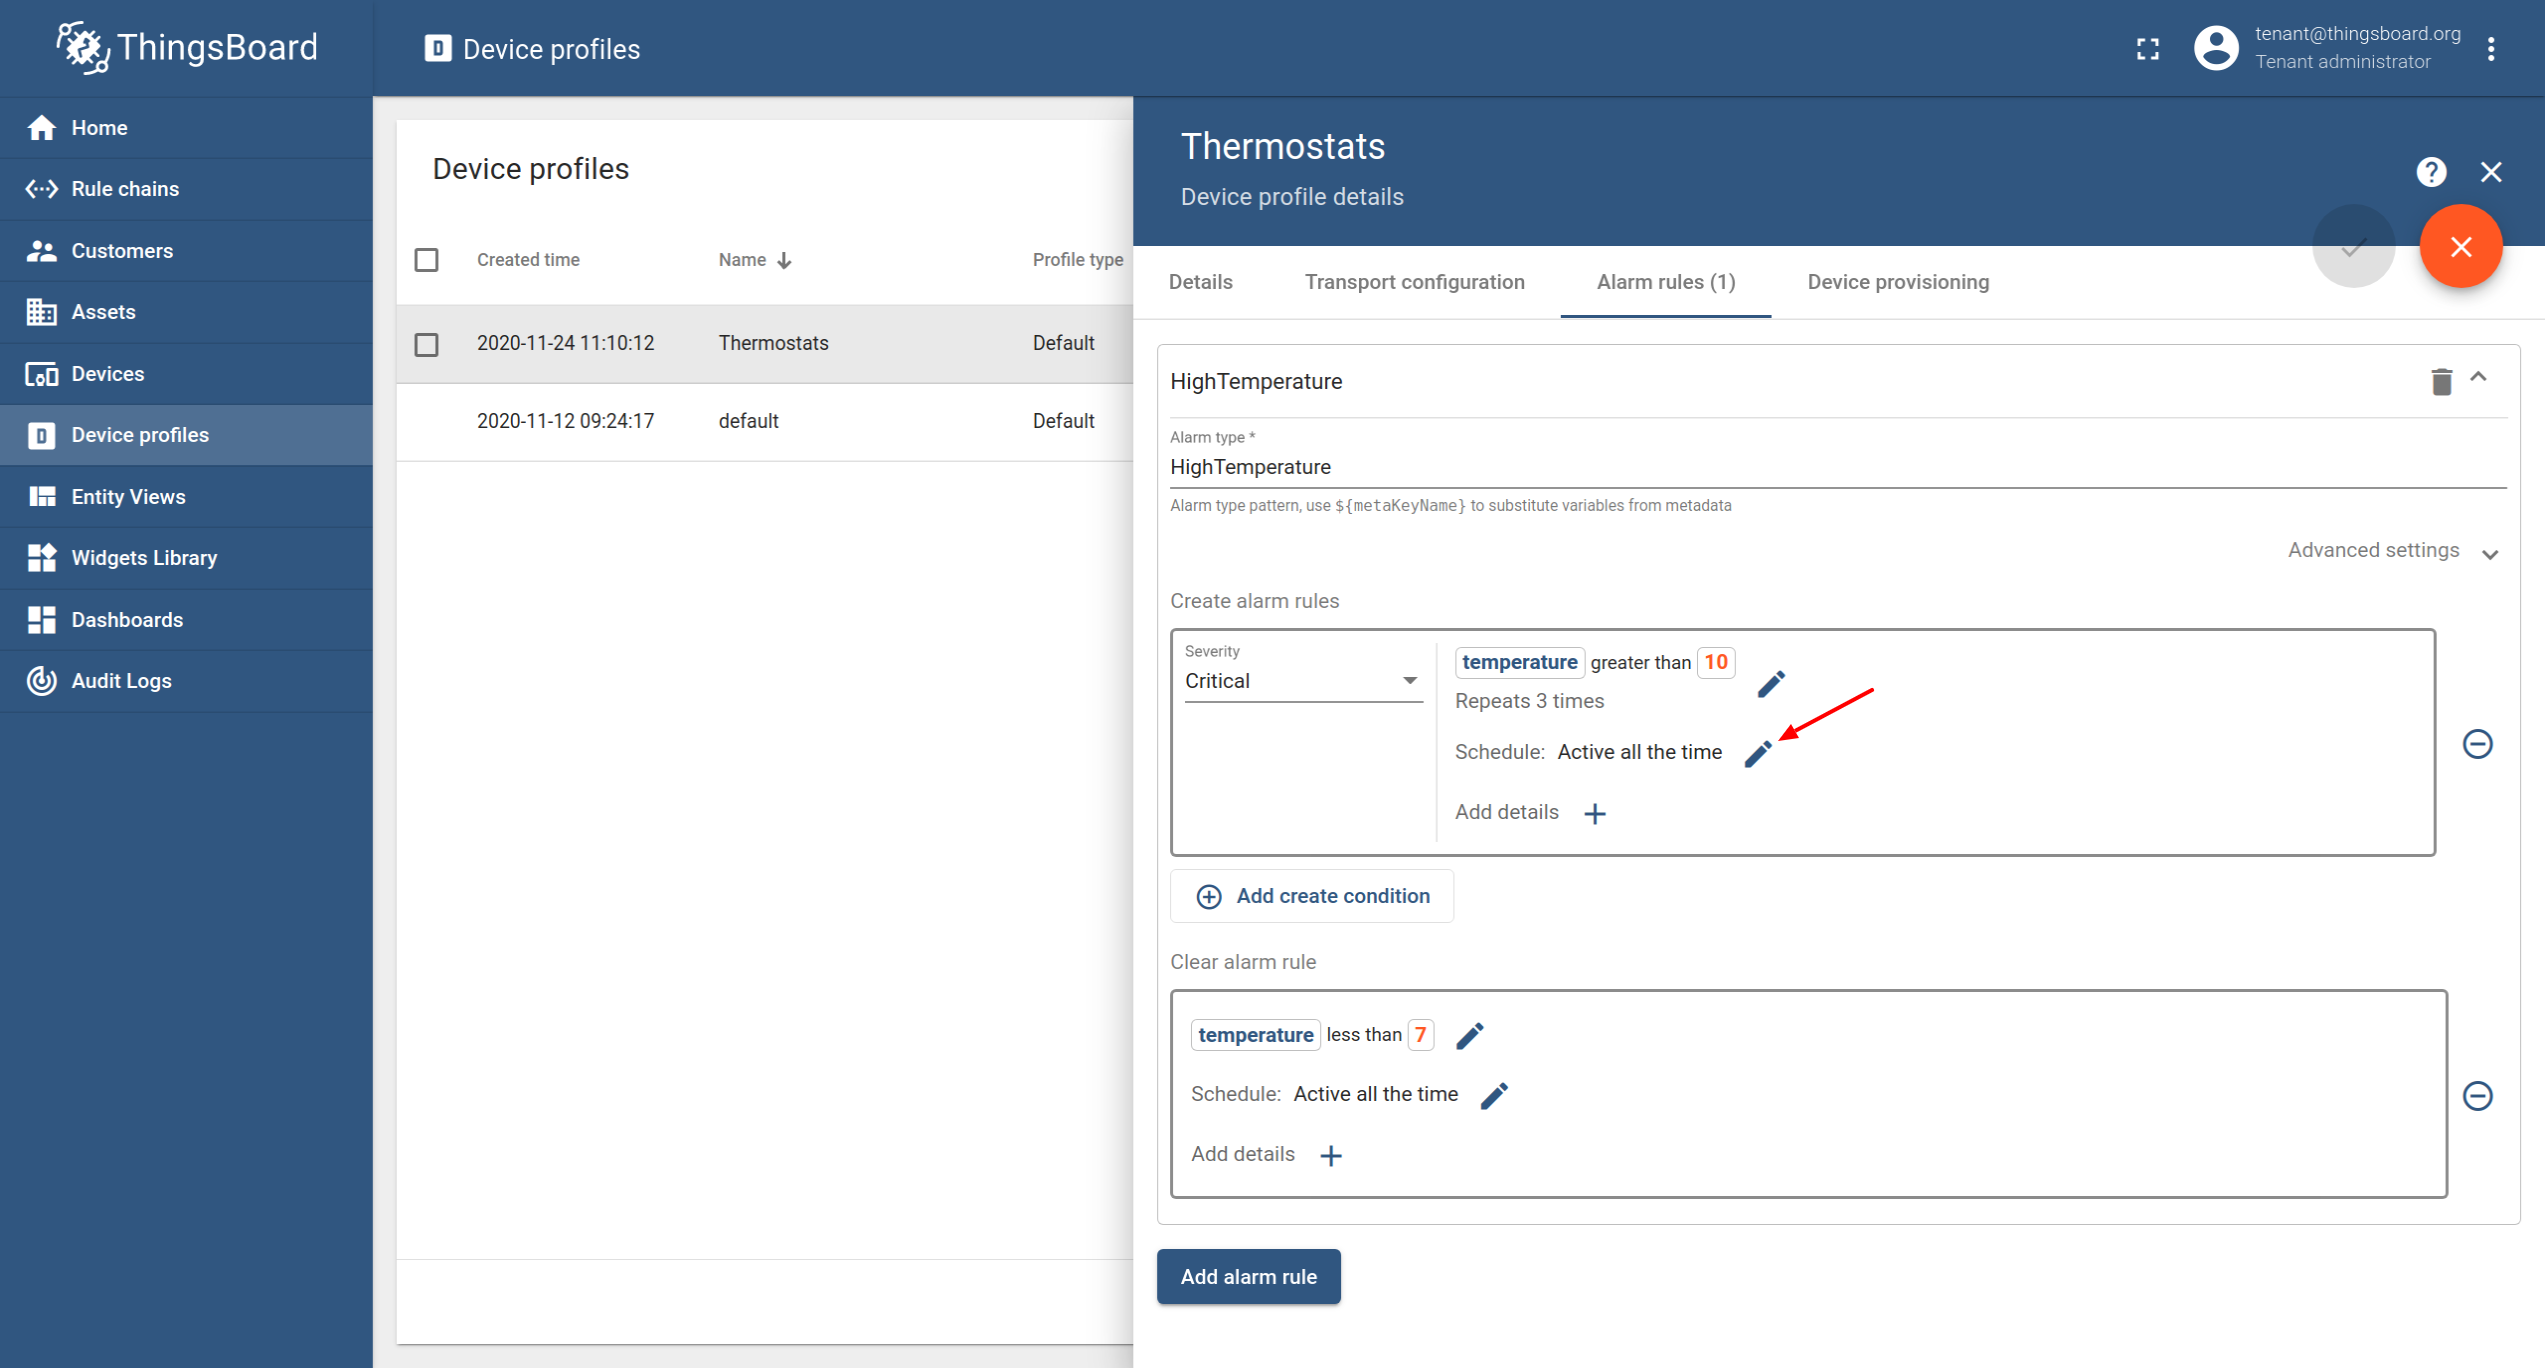This screenshot has width=2545, height=1368.
Task: Edit the temperature greater than 10 condition
Action: pos(1770,684)
